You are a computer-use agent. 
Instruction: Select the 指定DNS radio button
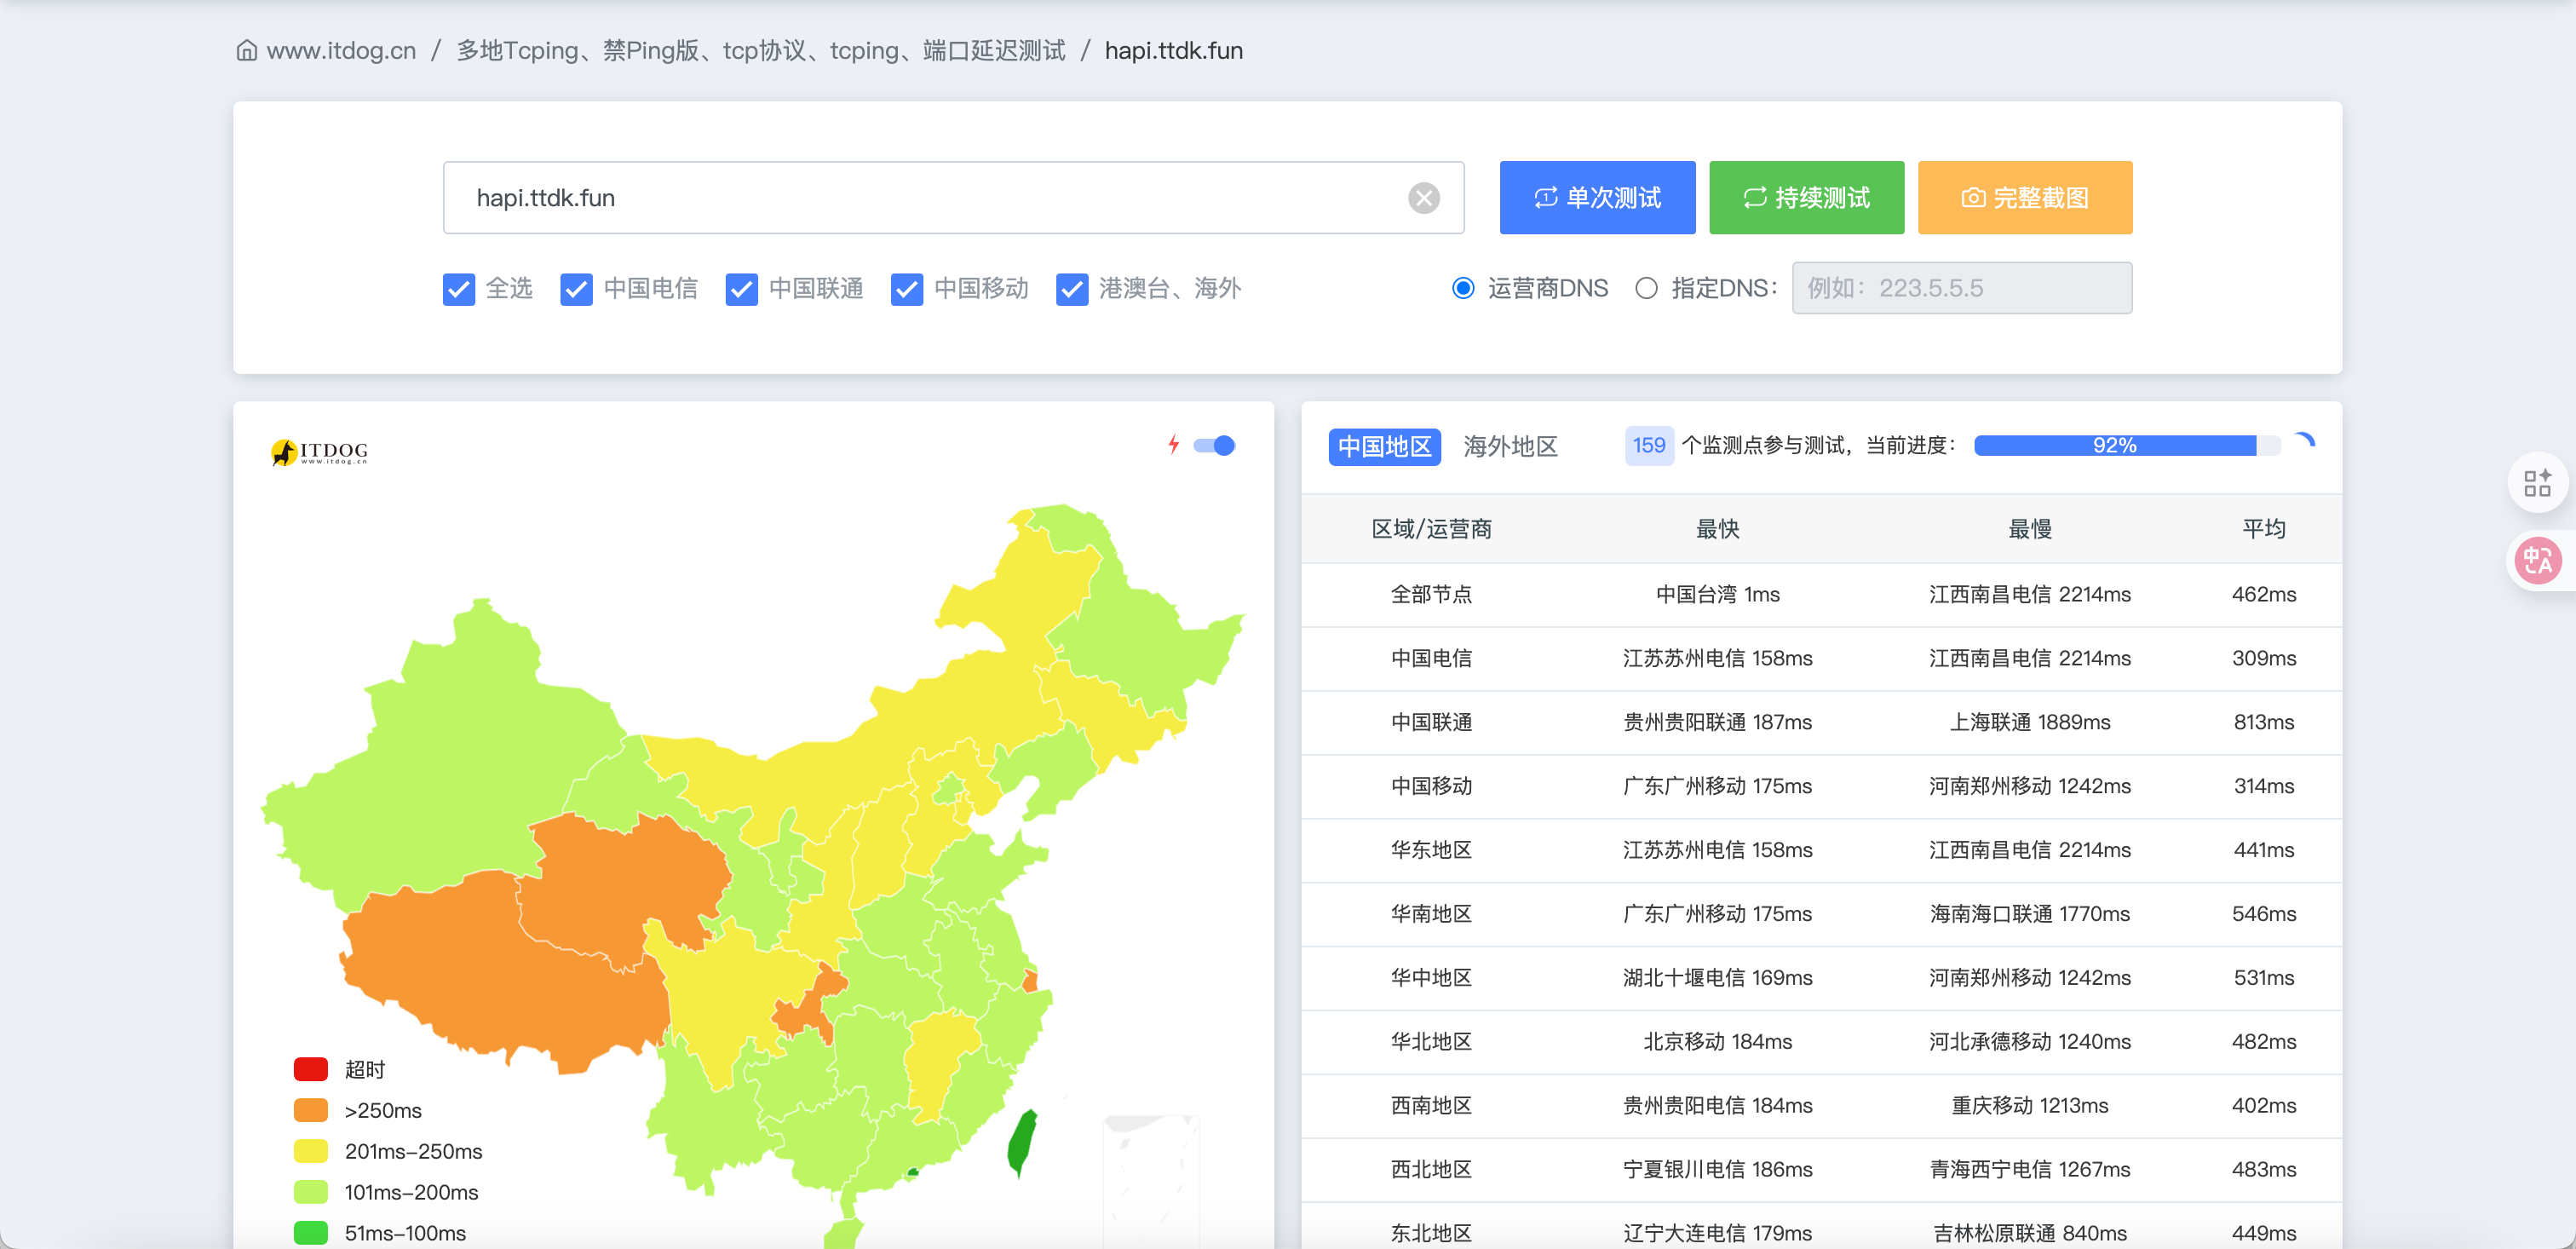tap(1646, 288)
